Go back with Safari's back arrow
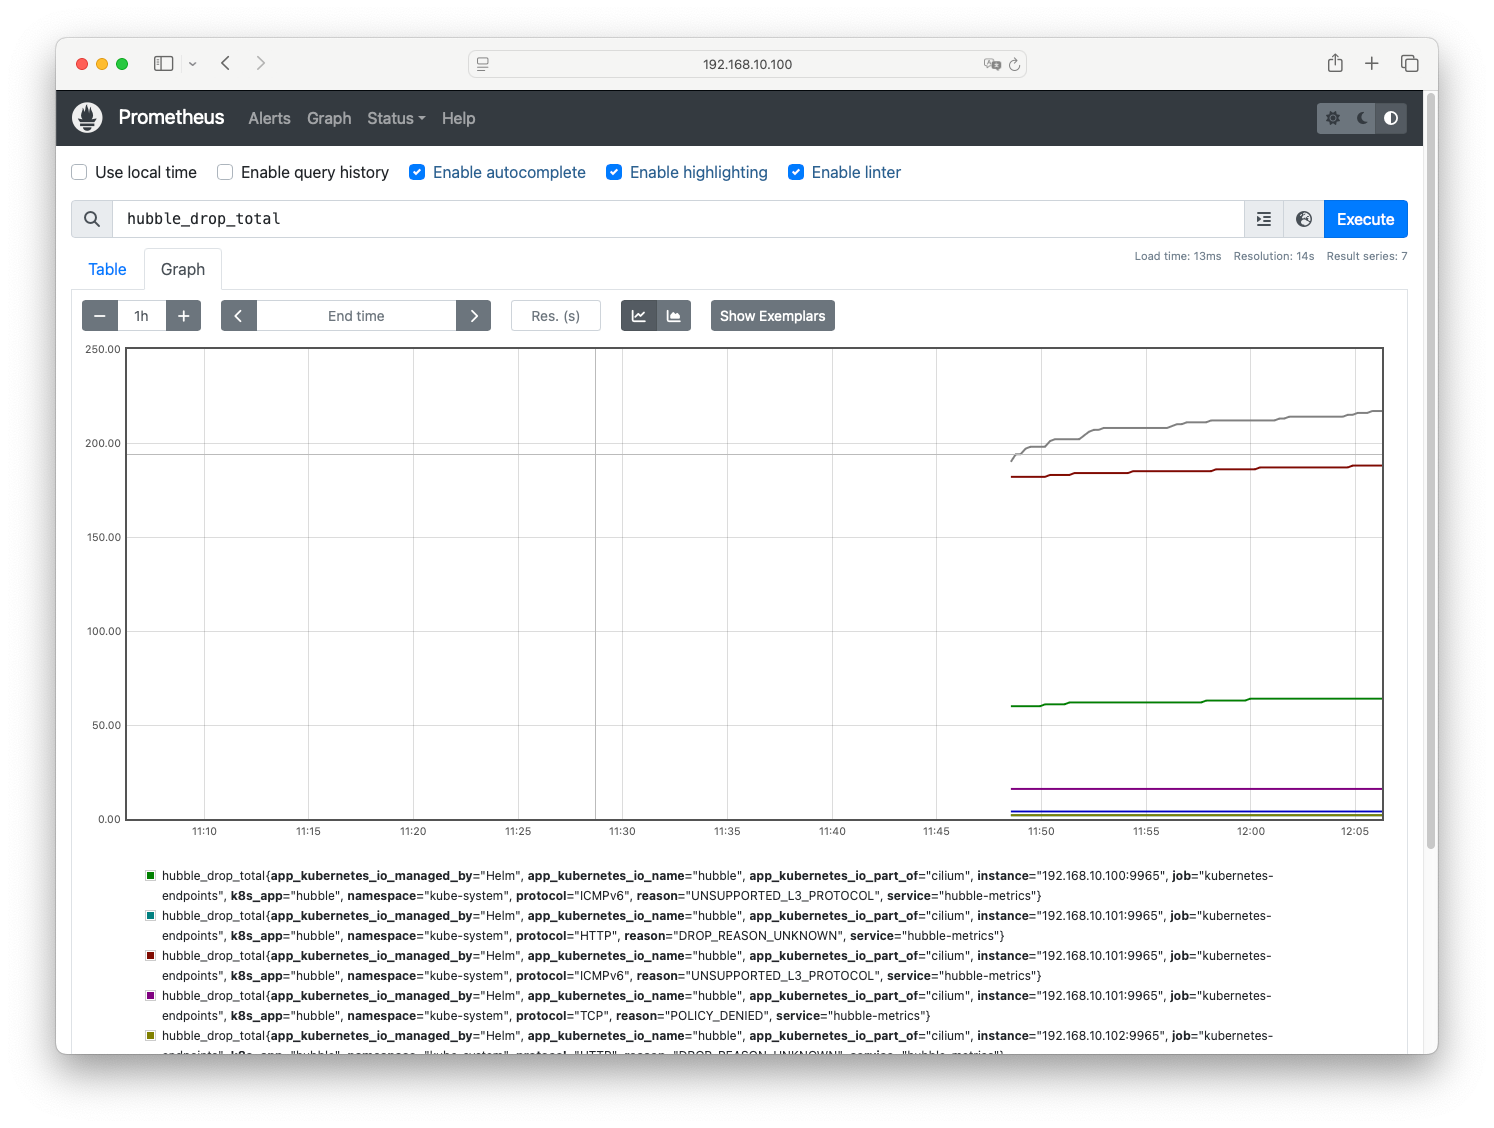The width and height of the screenshot is (1494, 1128). tap(226, 63)
